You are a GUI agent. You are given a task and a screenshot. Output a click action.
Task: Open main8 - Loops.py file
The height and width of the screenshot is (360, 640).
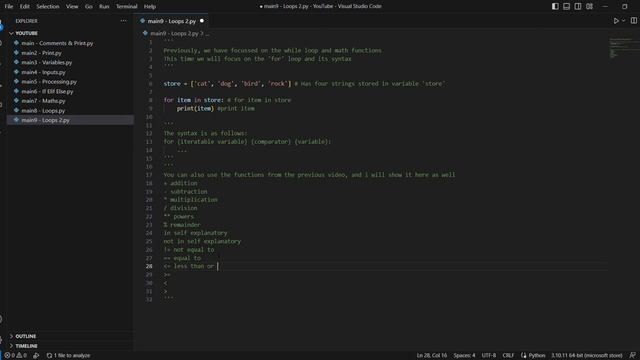pos(43,111)
